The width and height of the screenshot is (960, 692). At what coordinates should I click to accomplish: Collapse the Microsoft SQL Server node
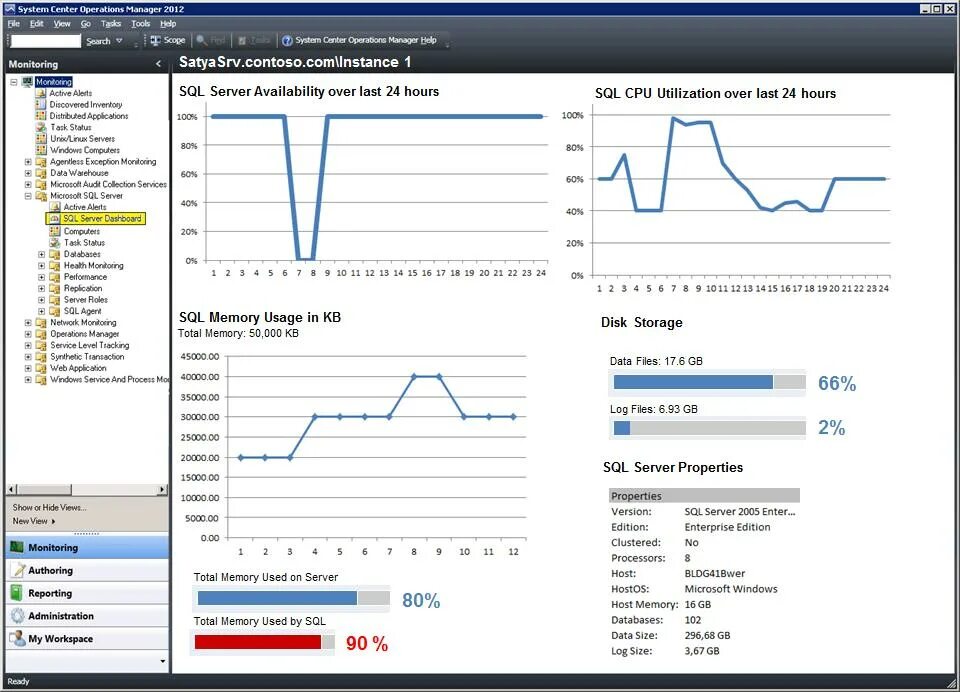pyautogui.click(x=30, y=196)
